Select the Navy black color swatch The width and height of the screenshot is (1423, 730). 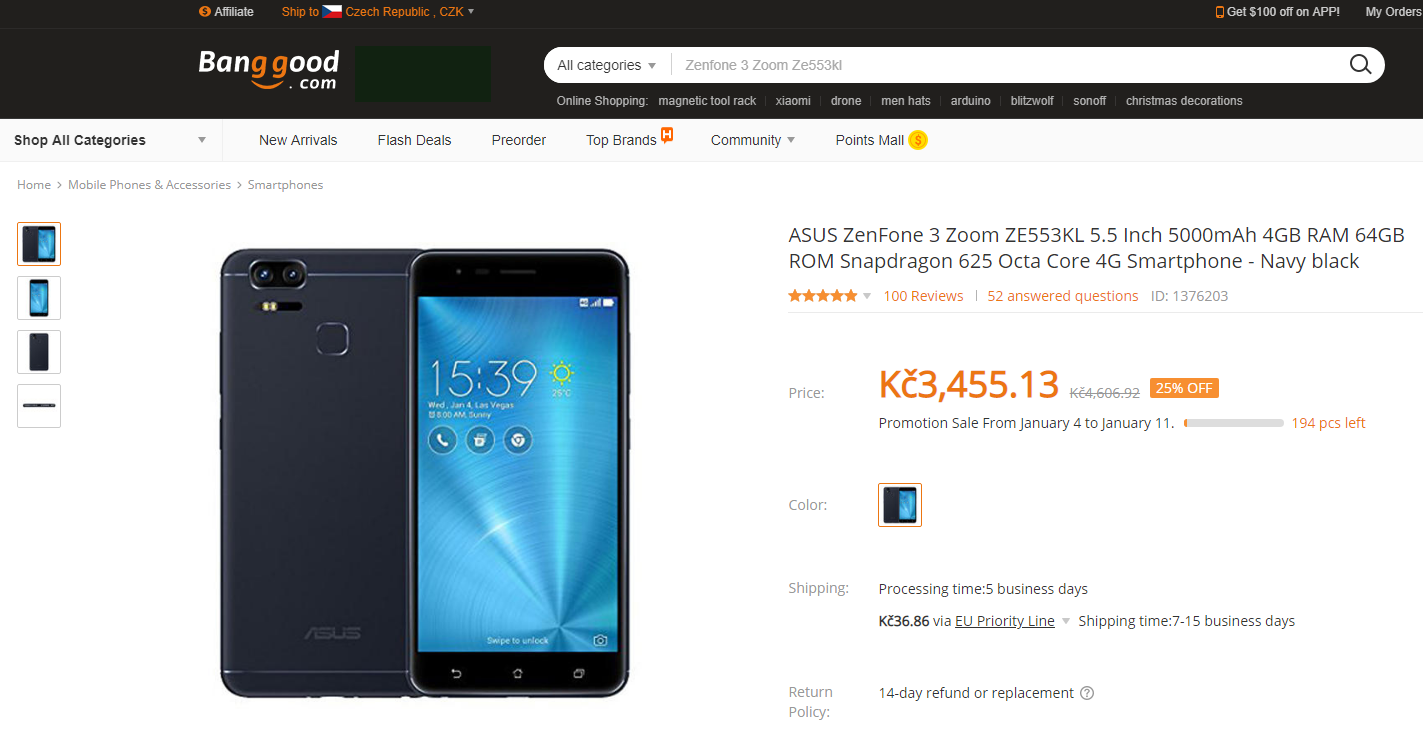coord(900,505)
